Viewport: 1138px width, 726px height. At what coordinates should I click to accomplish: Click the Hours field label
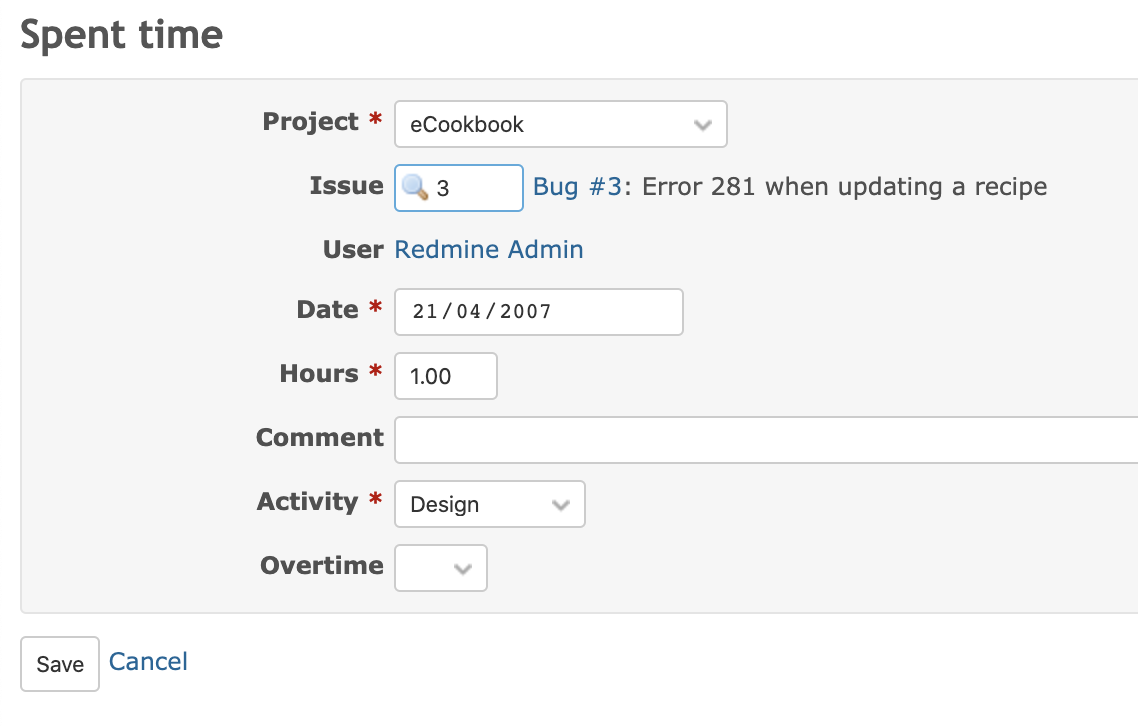[319, 373]
